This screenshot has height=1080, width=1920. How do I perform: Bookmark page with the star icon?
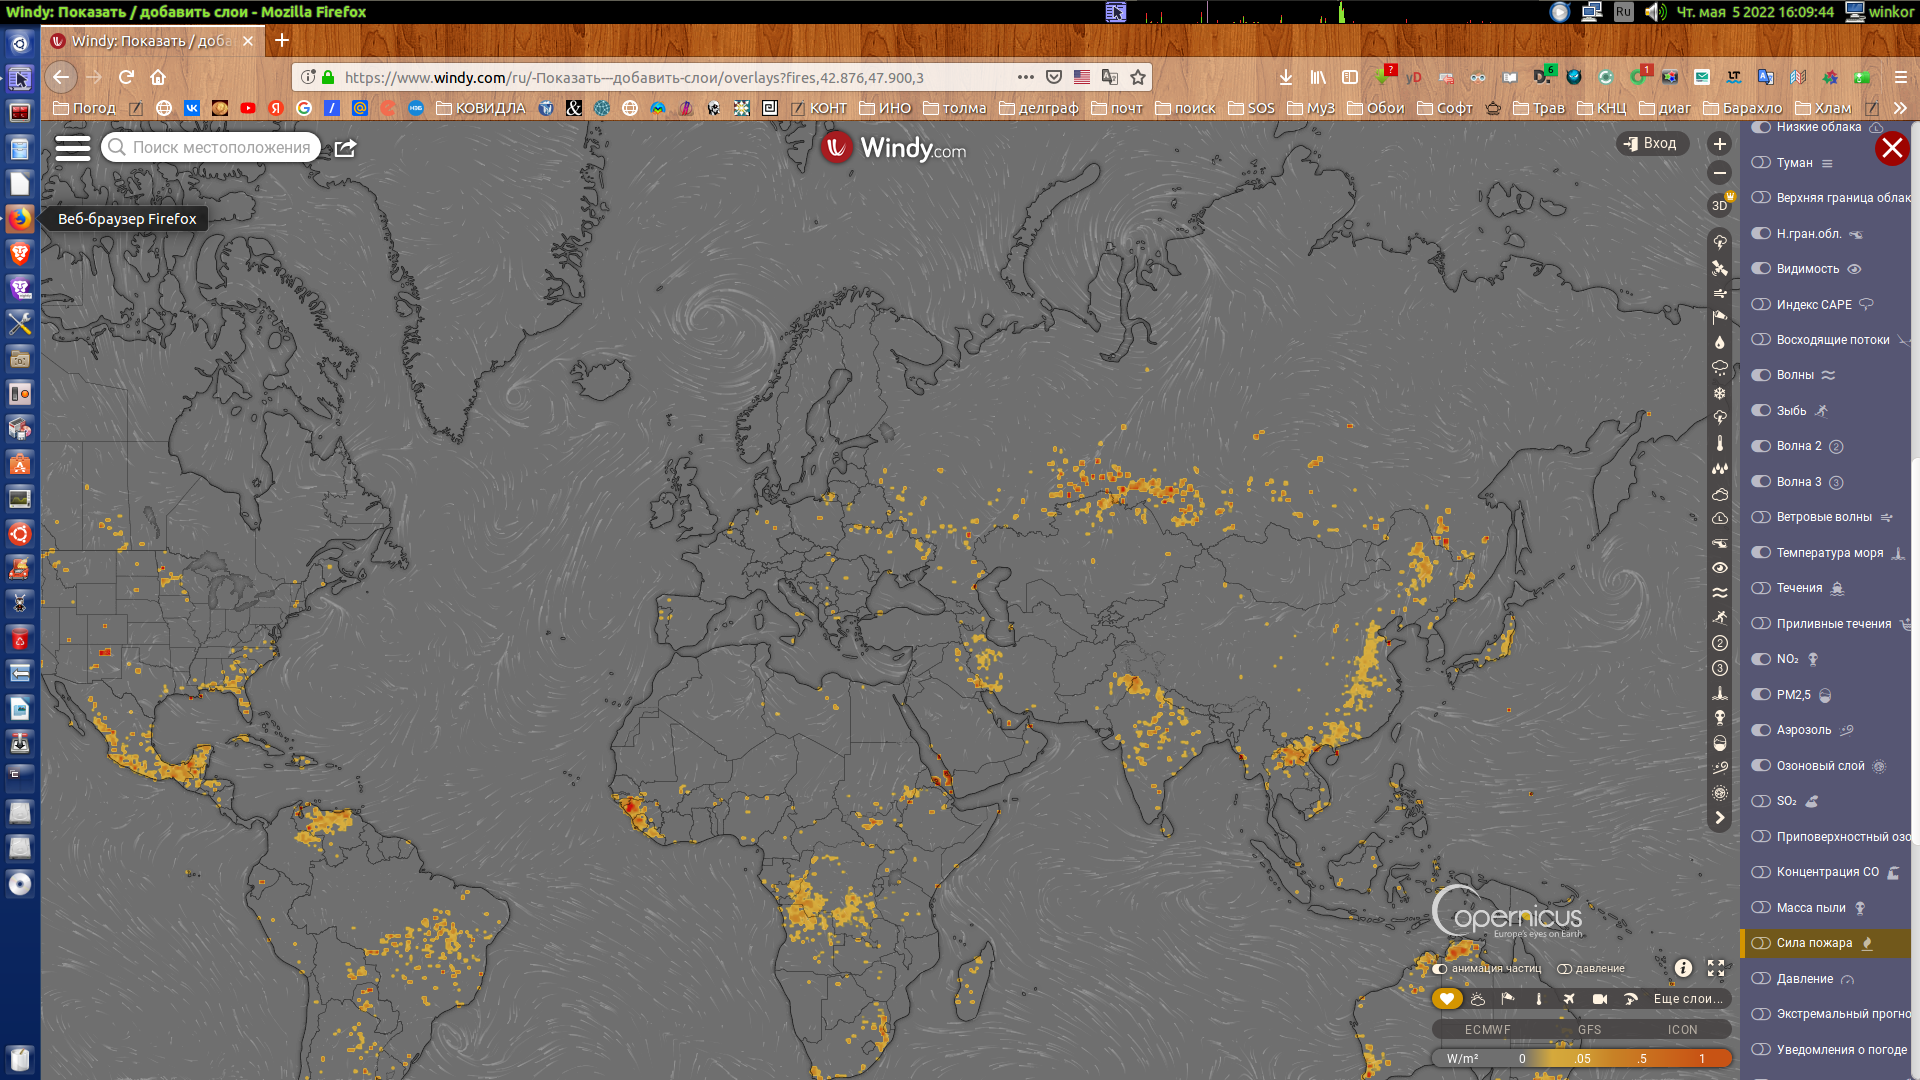pos(1138,77)
